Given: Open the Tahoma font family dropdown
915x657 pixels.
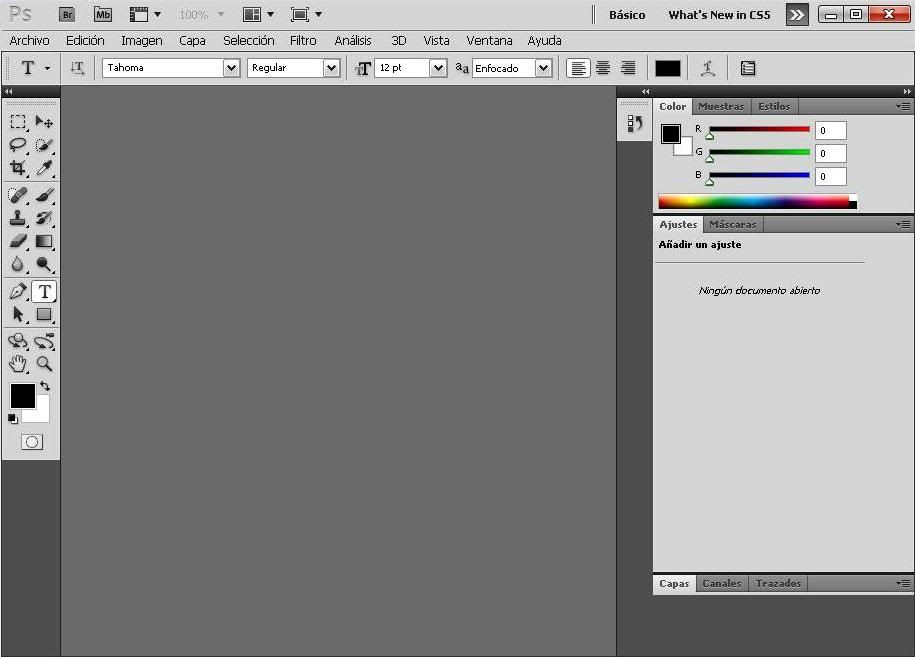Looking at the screenshot, I should (x=231, y=68).
